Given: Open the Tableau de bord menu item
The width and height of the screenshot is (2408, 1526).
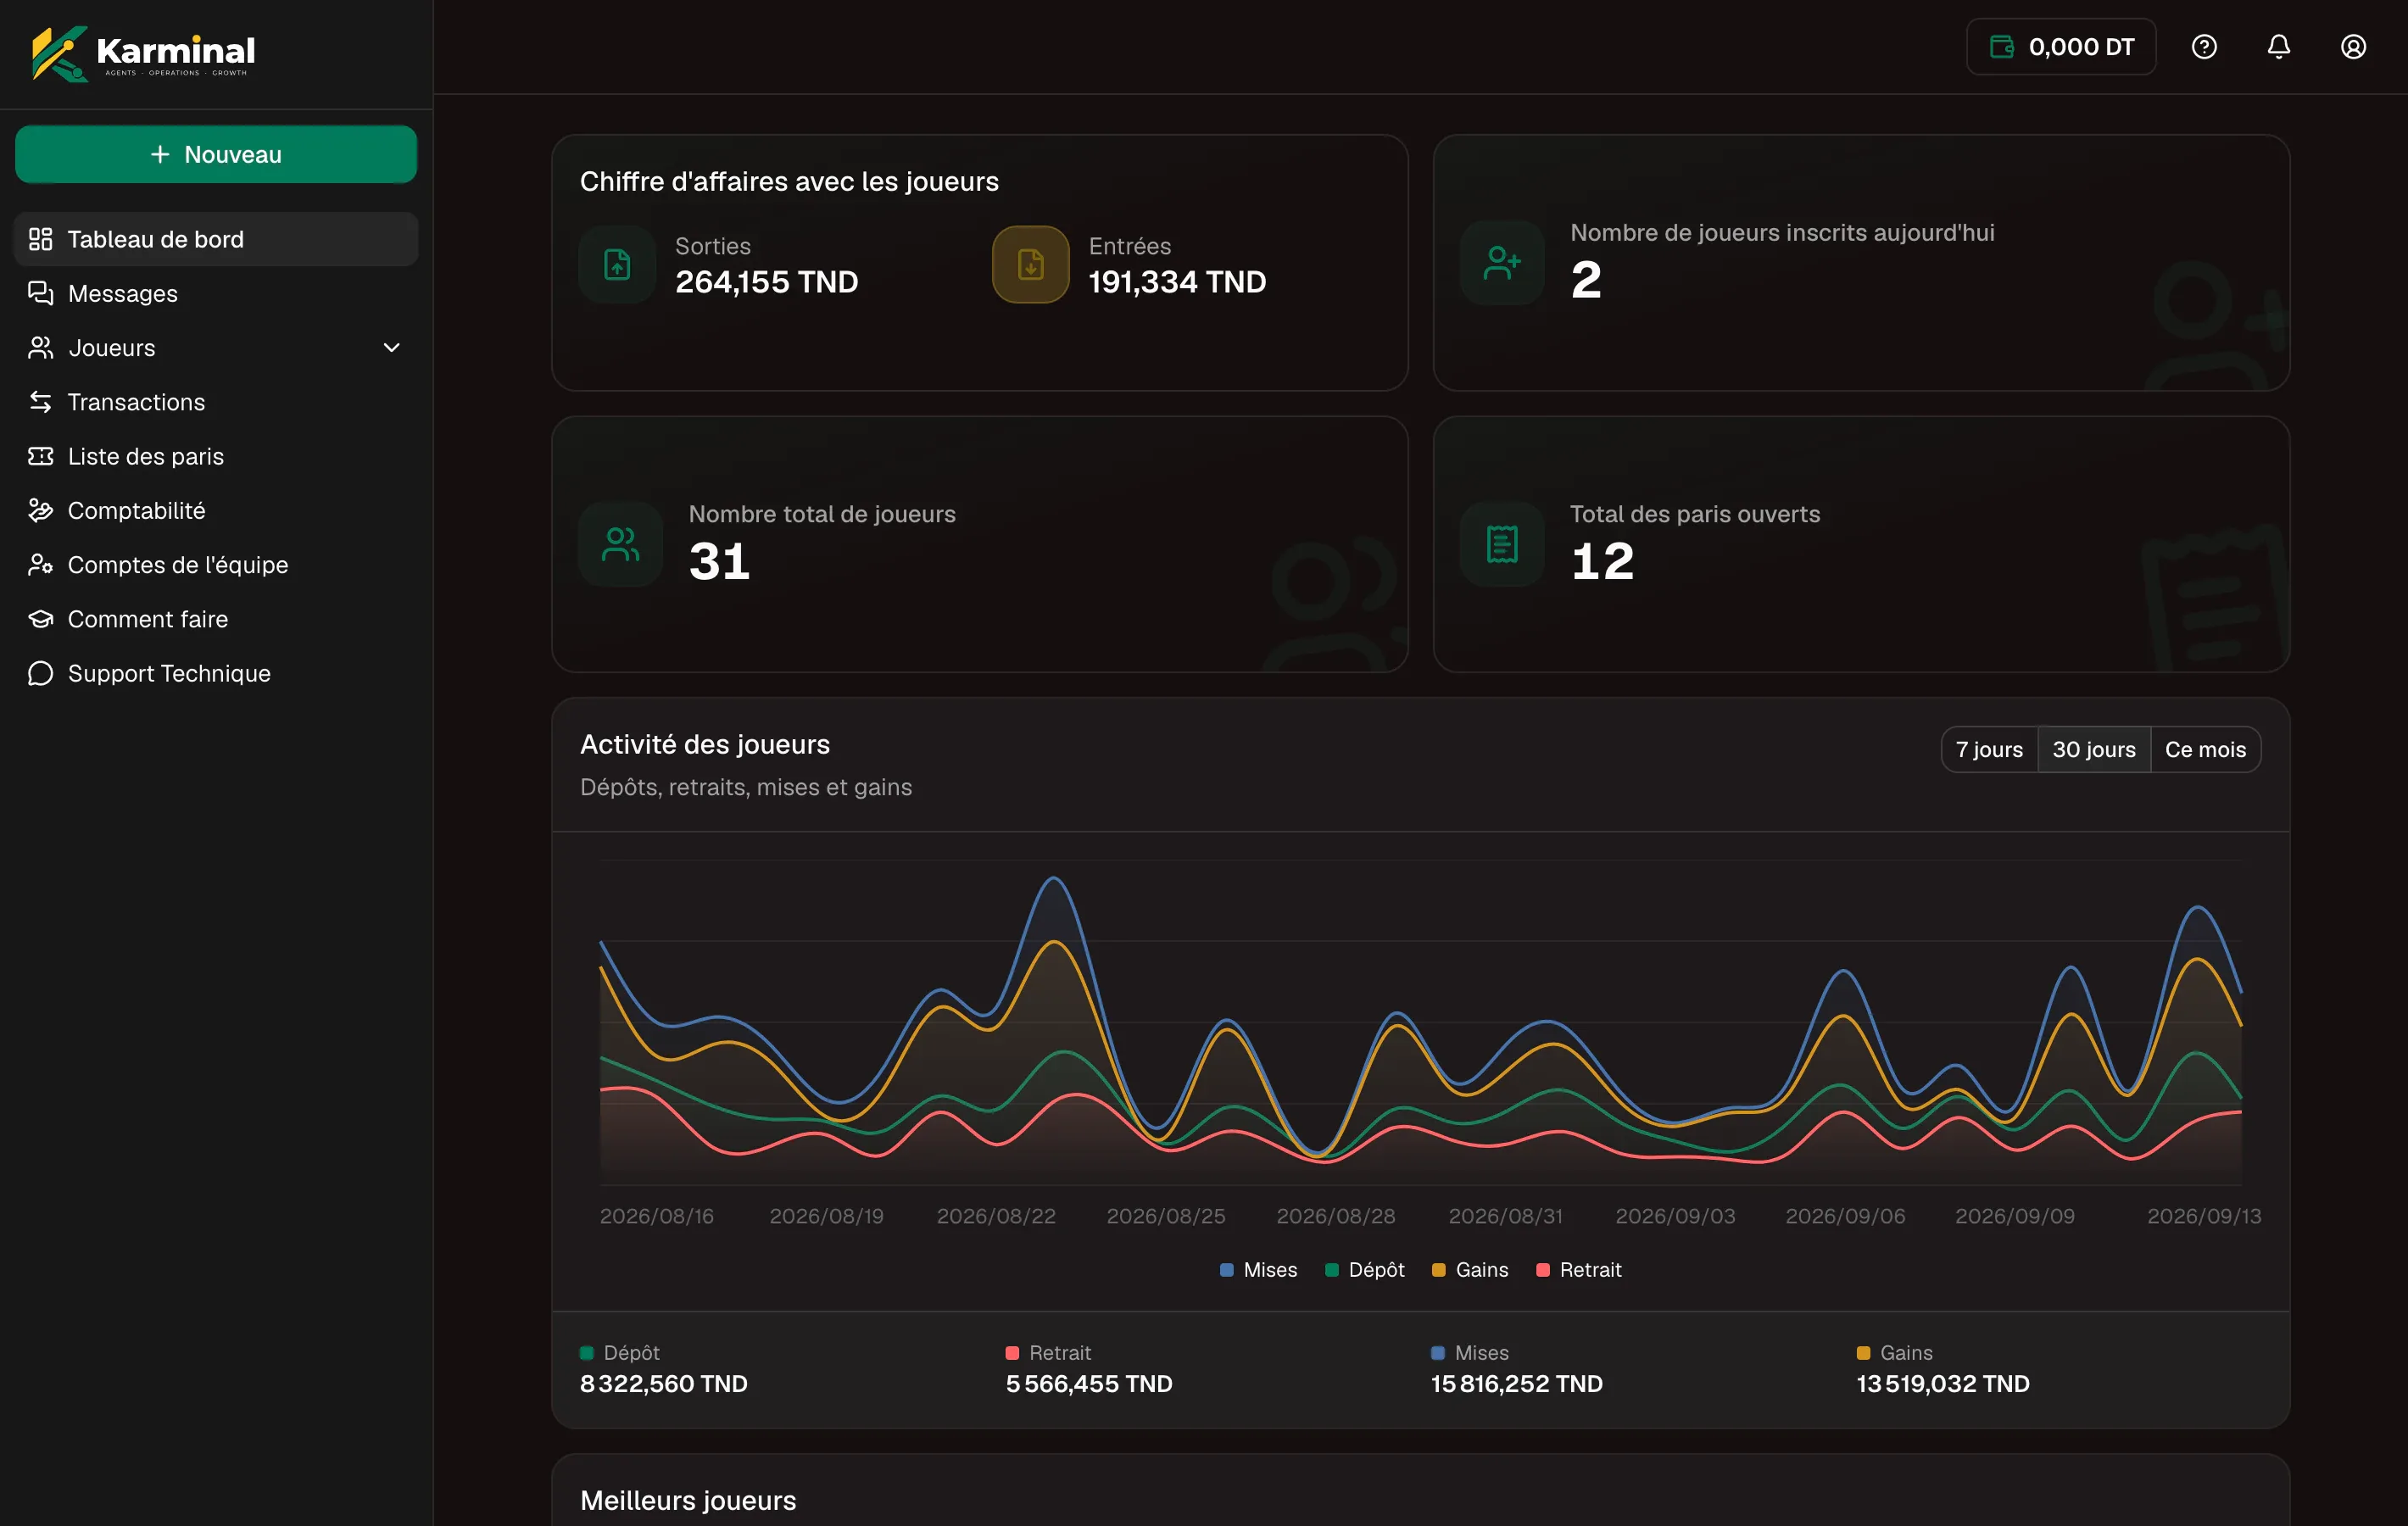Looking at the screenshot, I should tap(216, 239).
